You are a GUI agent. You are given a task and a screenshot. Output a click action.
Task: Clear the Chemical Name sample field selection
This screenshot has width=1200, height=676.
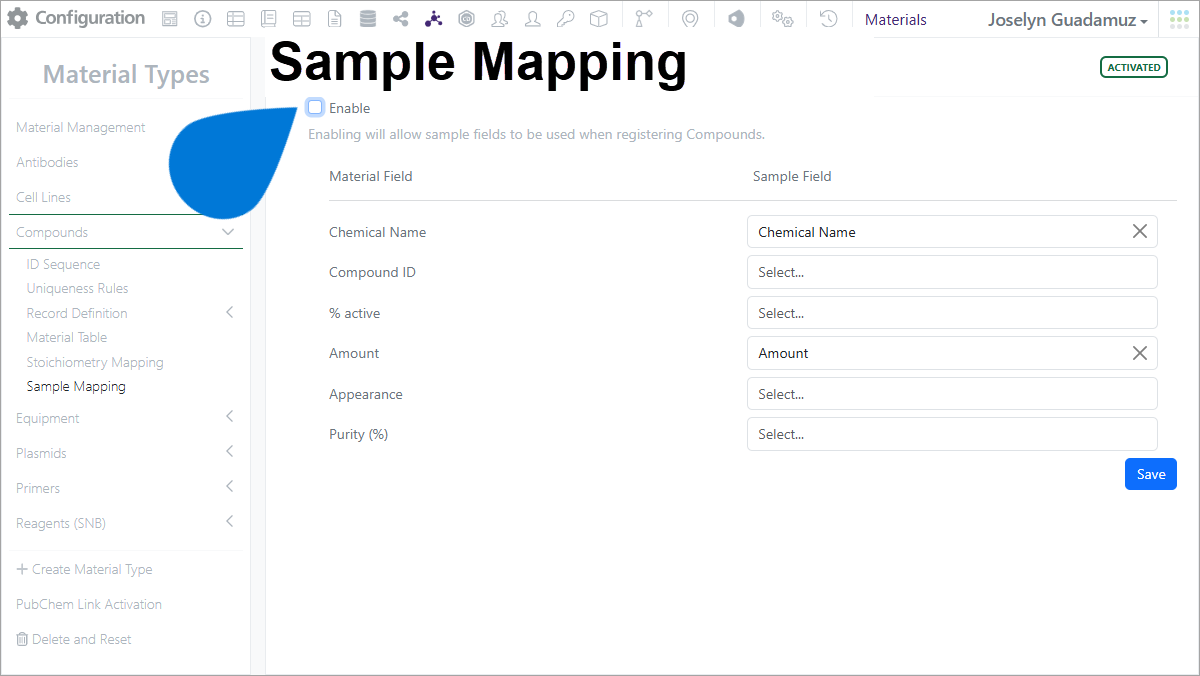(x=1139, y=231)
